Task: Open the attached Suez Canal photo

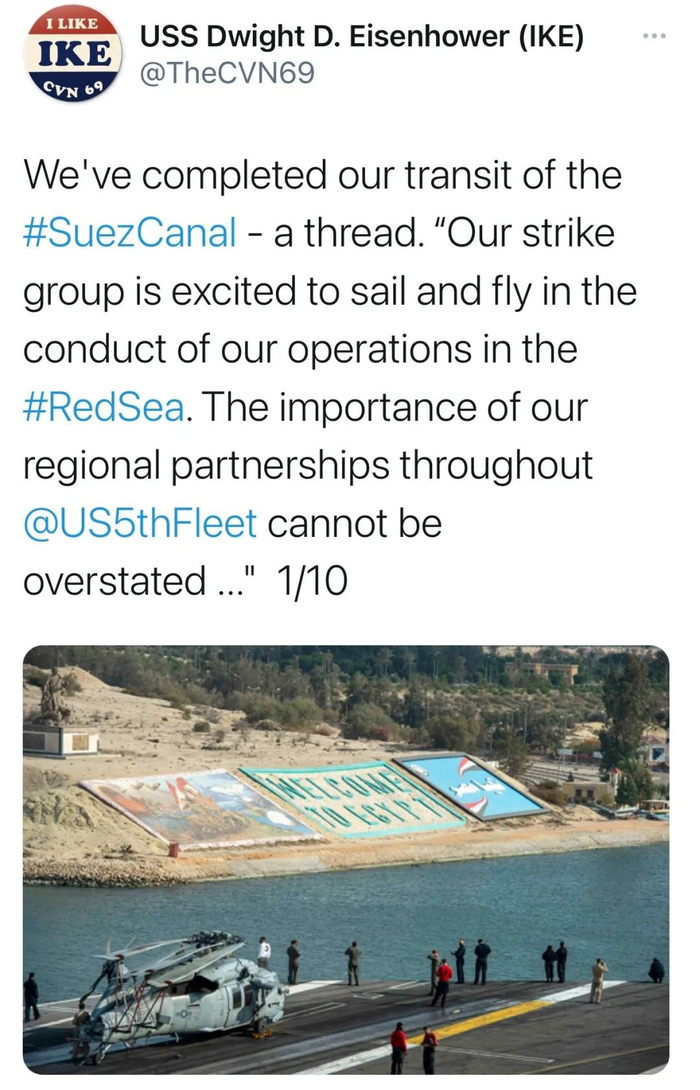Action: pos(346,860)
